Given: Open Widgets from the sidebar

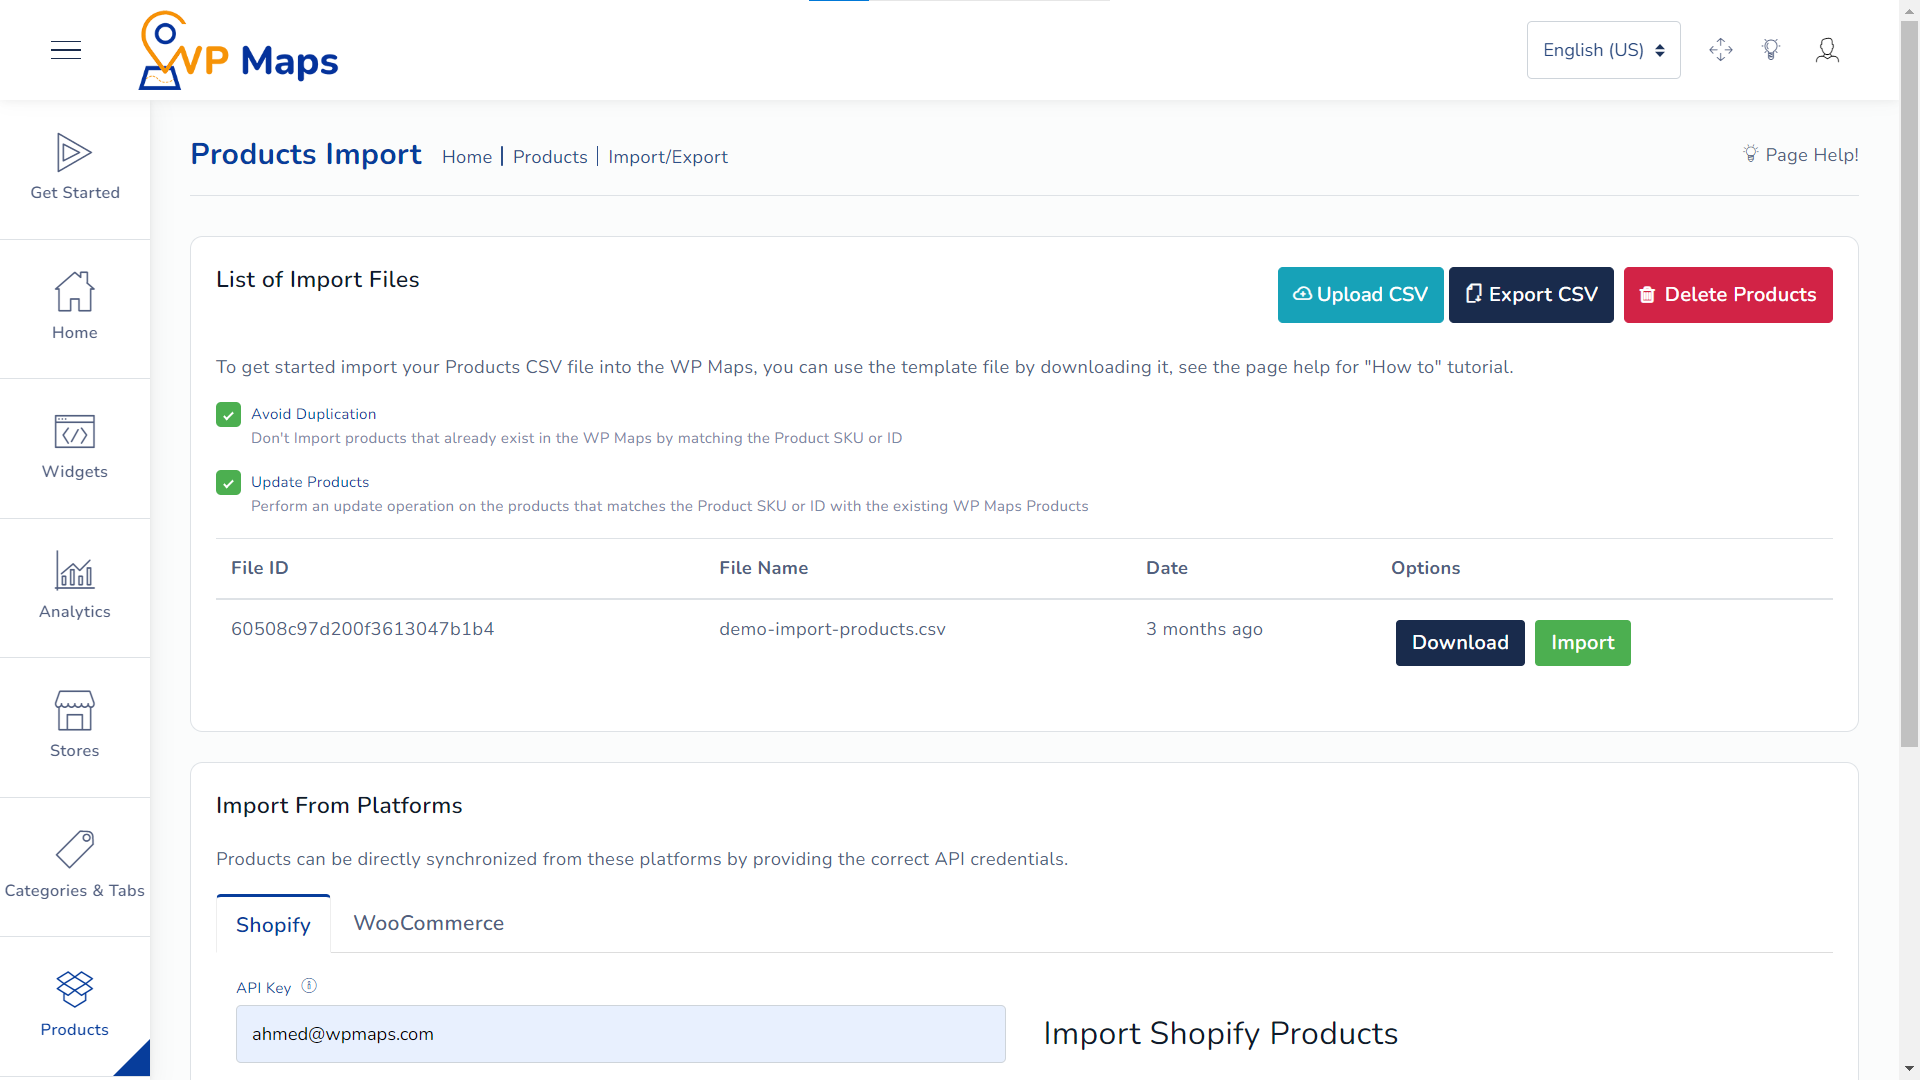Looking at the screenshot, I should click(x=74, y=432).
